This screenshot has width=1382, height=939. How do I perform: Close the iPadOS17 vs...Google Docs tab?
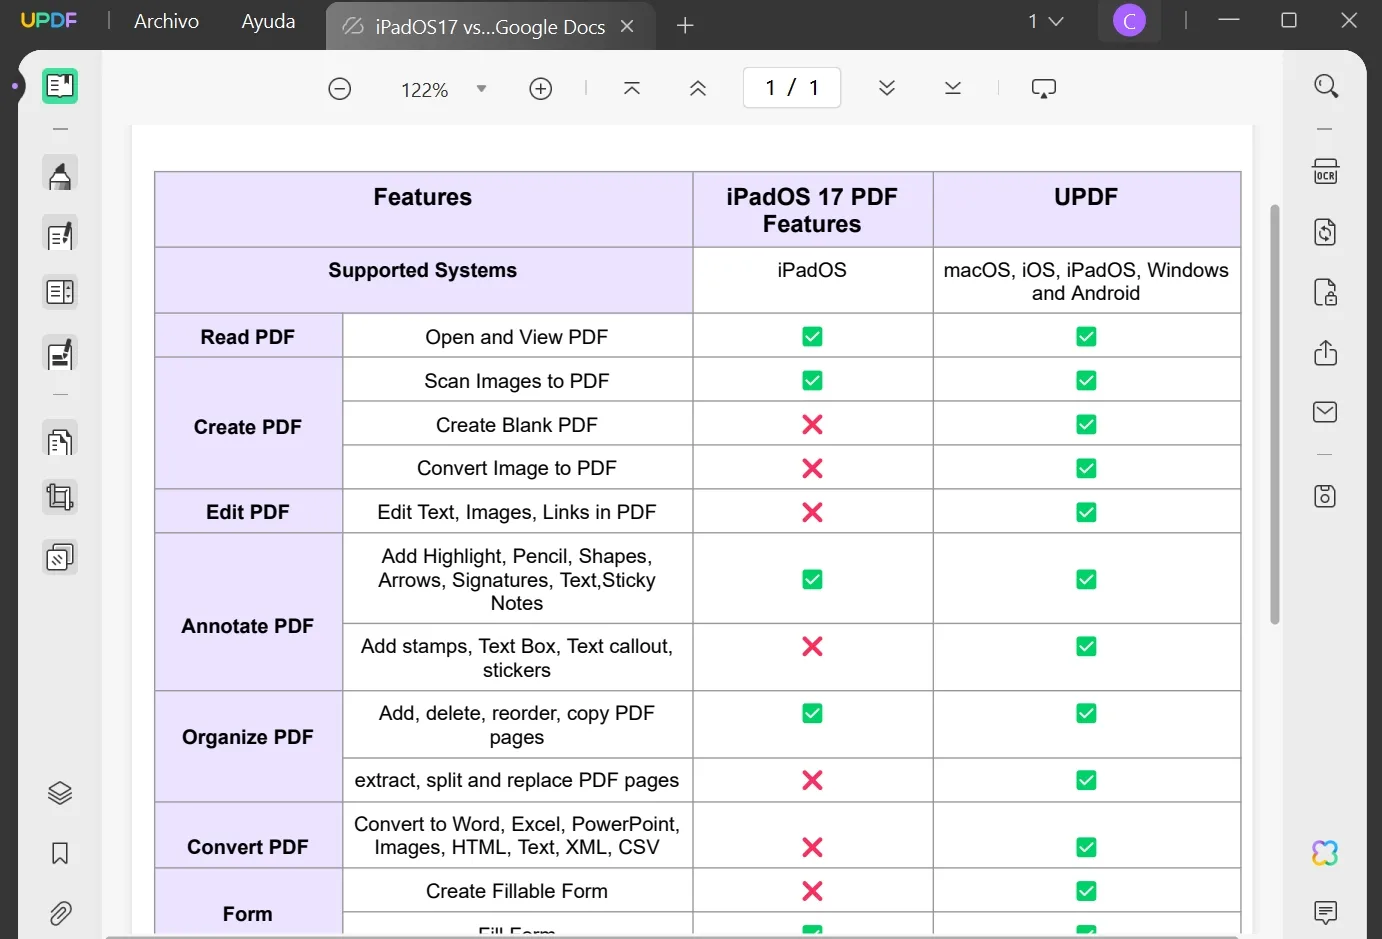click(x=627, y=26)
